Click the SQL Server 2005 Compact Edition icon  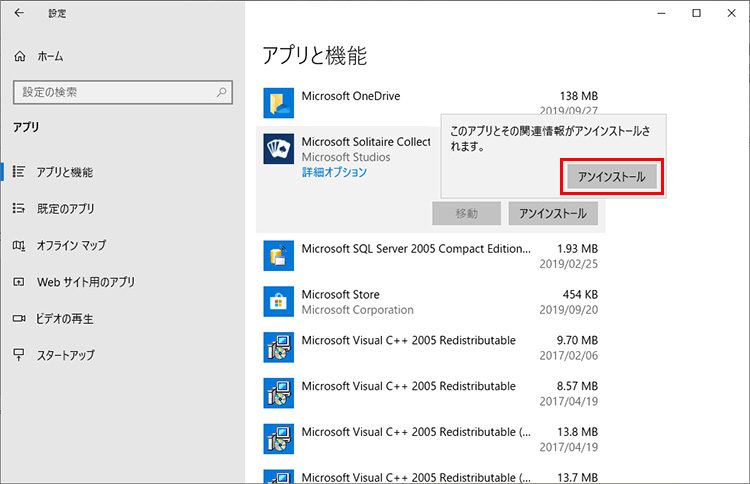[x=277, y=255]
